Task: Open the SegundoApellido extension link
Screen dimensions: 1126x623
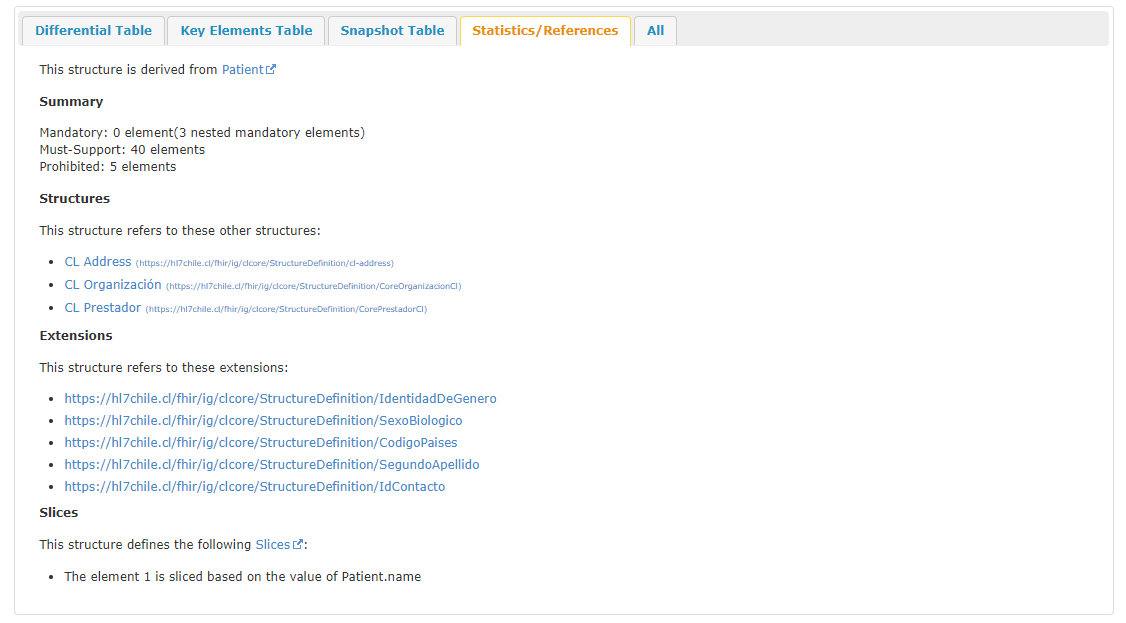Action: tap(271, 465)
